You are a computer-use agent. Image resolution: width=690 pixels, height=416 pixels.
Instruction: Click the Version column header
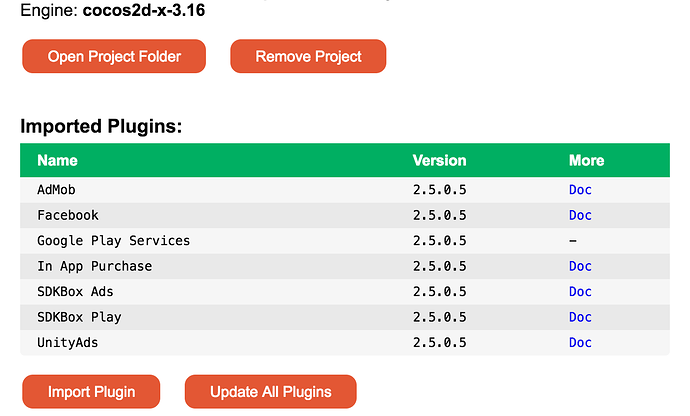(439, 160)
